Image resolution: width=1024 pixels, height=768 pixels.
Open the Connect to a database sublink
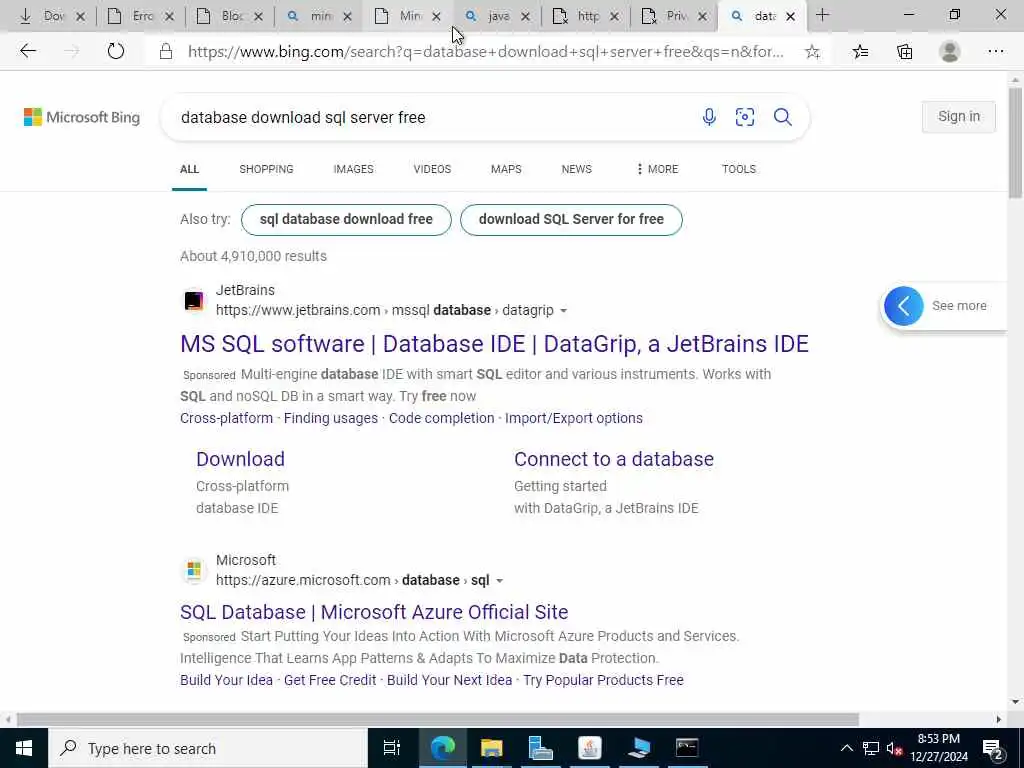614,459
